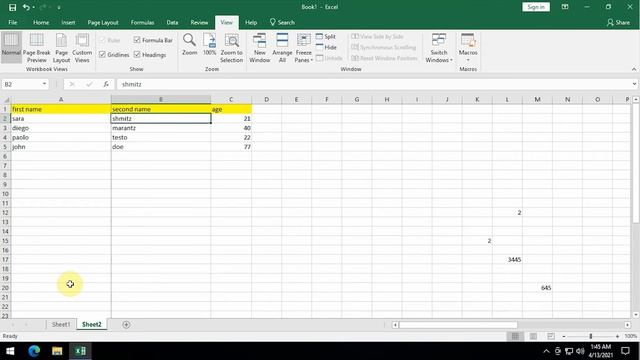Open the Help tab
Viewport: 640px width, 360px height.
(x=251, y=22)
